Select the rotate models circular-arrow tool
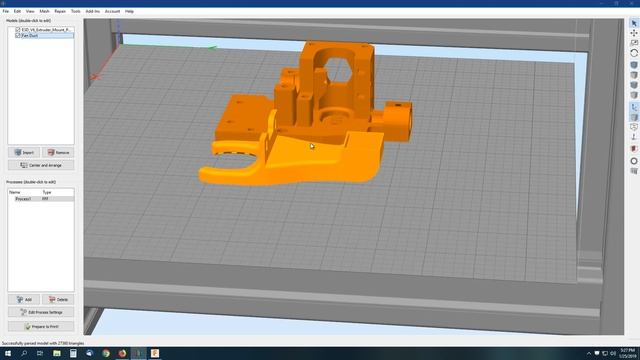 point(634,53)
